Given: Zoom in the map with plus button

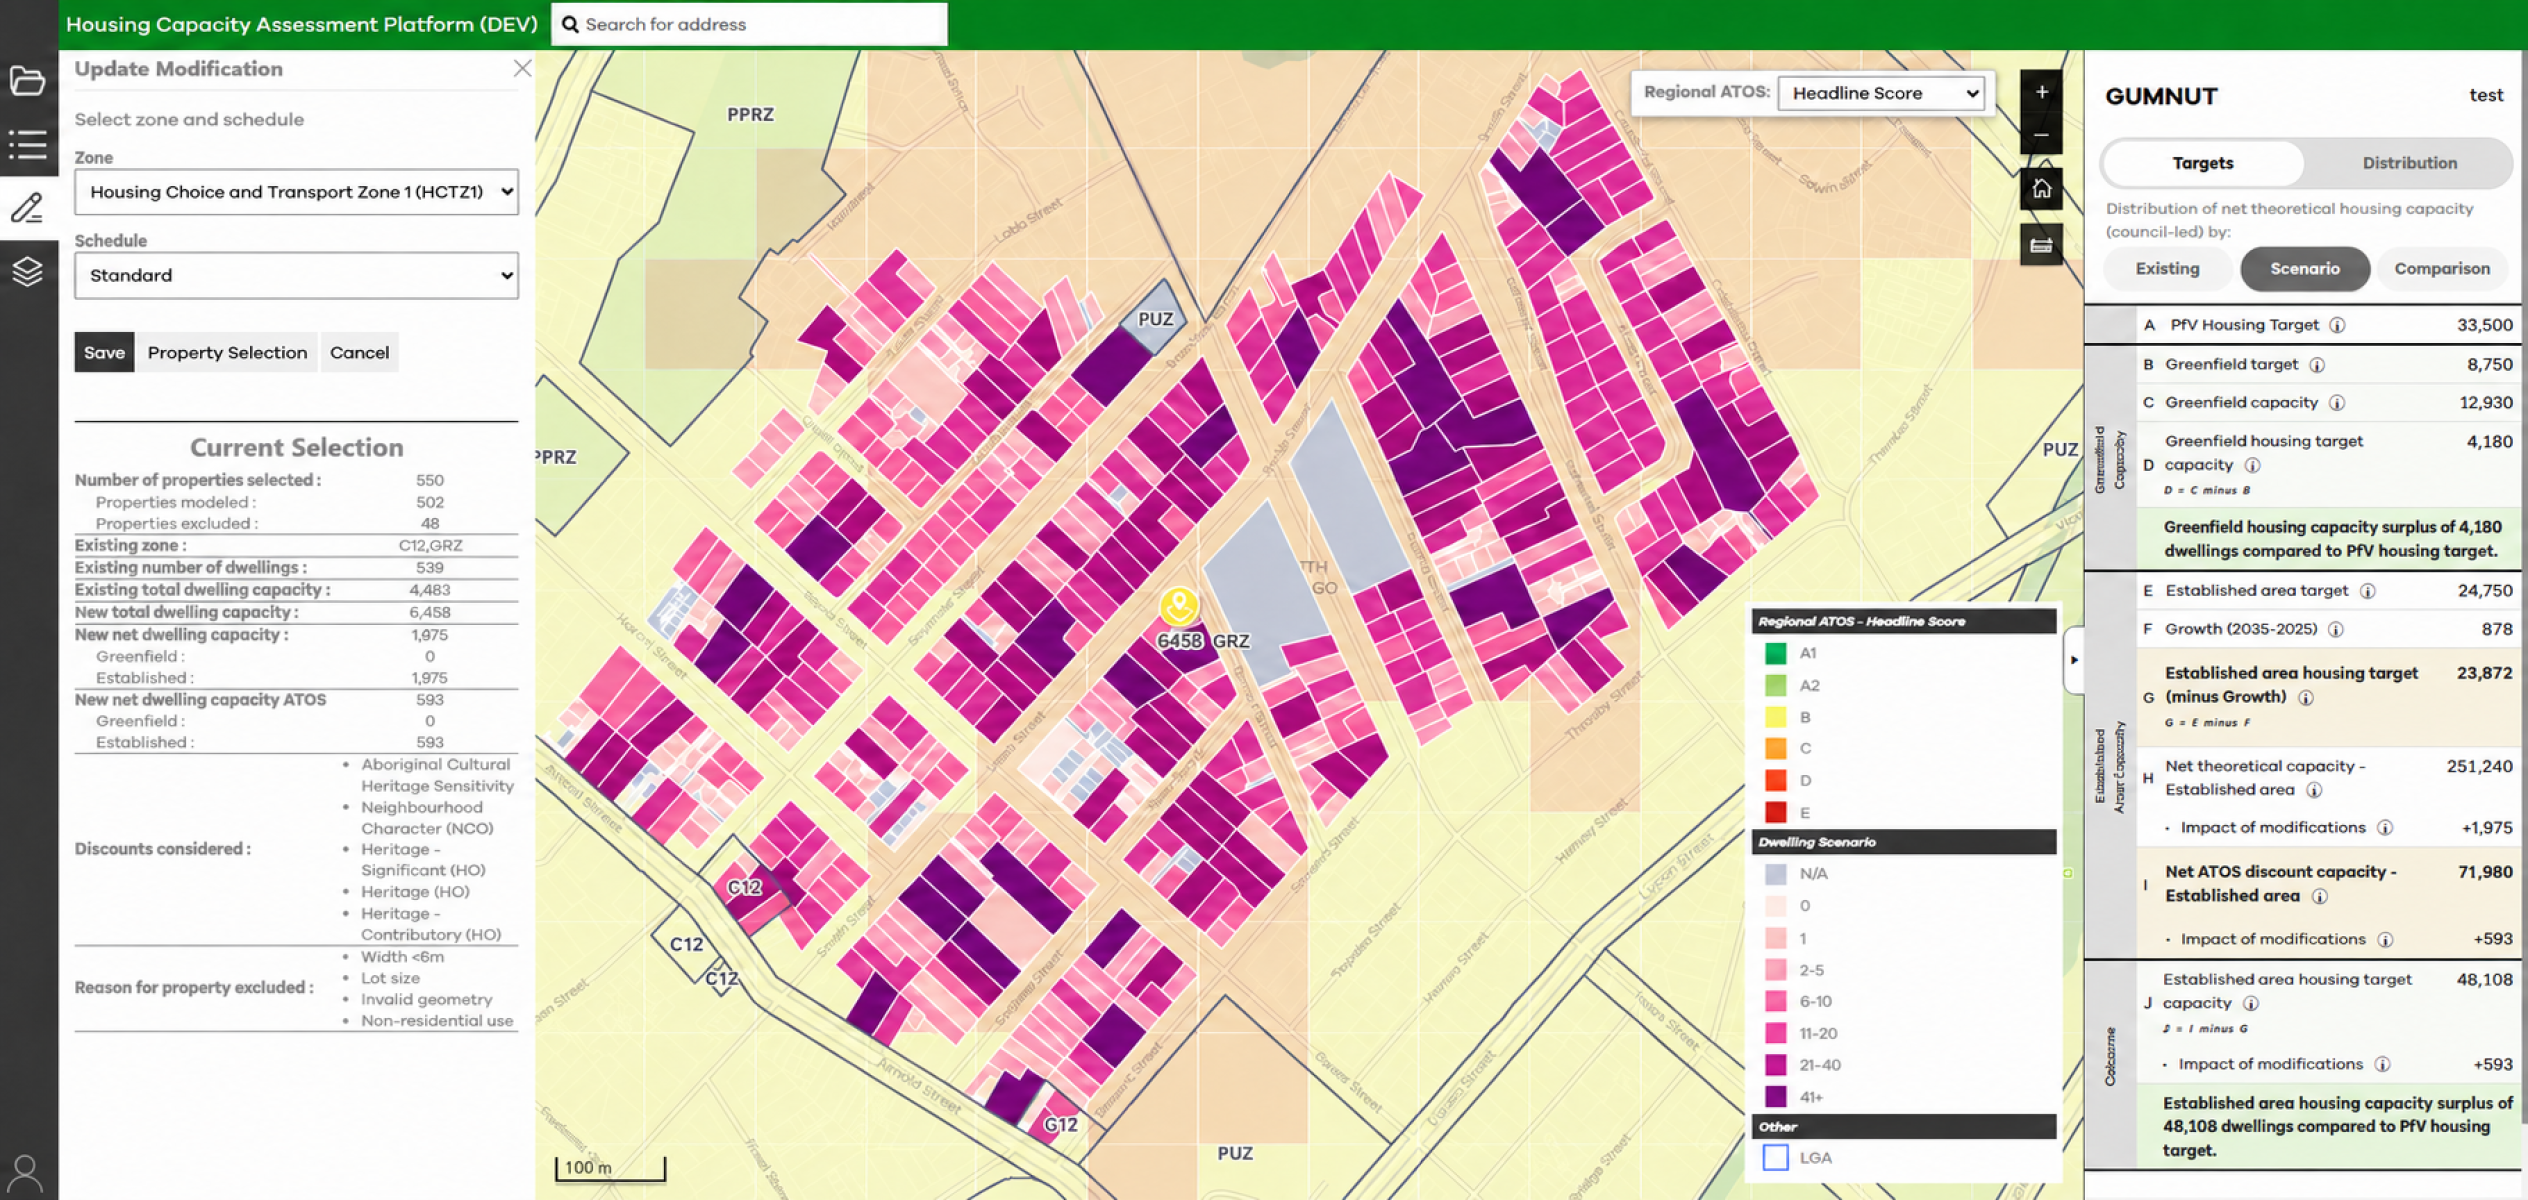Looking at the screenshot, I should tap(2041, 92).
